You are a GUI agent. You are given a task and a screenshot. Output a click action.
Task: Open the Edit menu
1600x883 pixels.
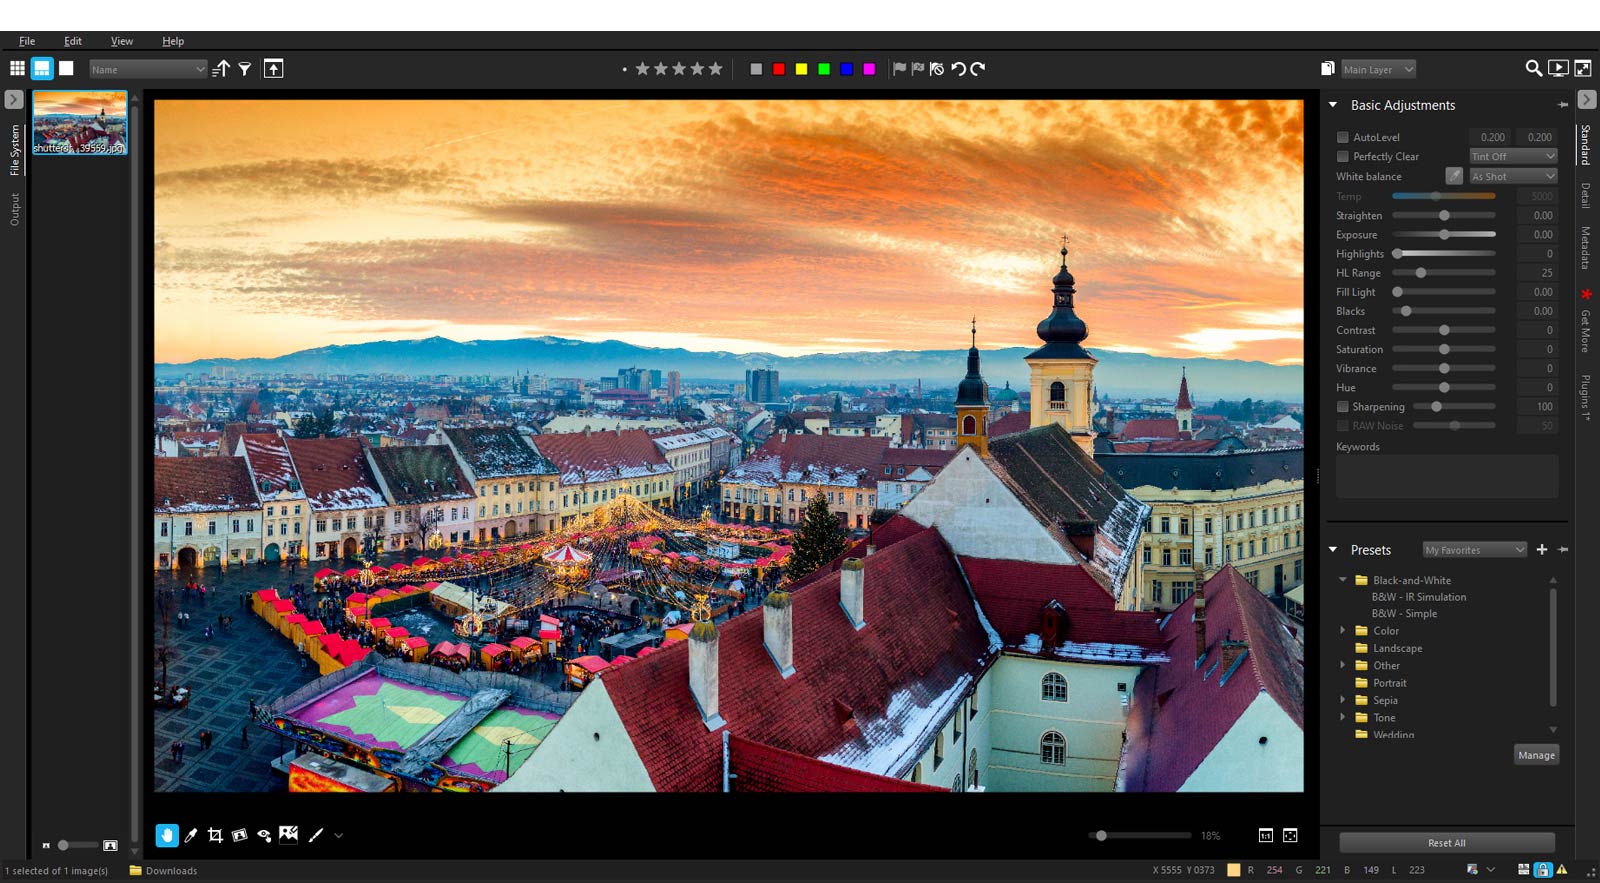point(73,41)
